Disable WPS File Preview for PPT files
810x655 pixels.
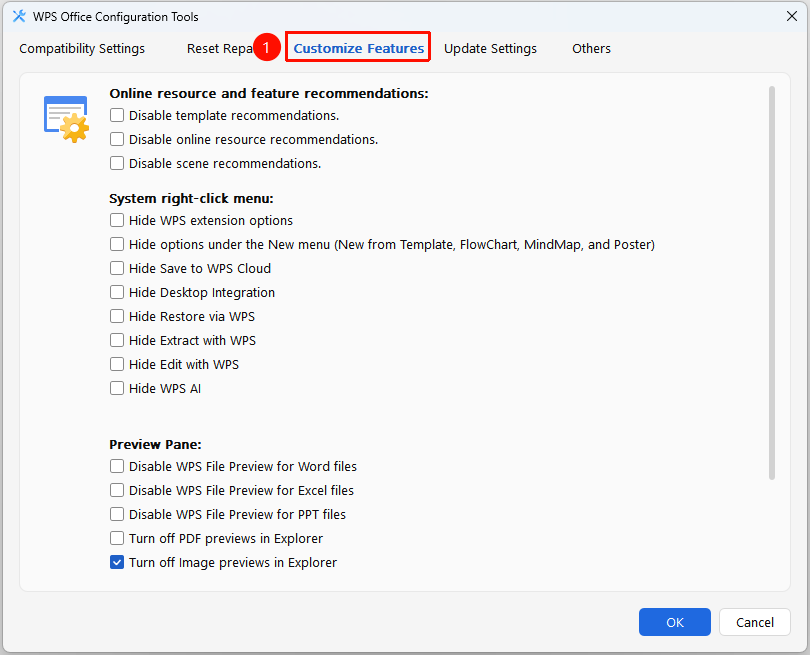[x=117, y=514]
